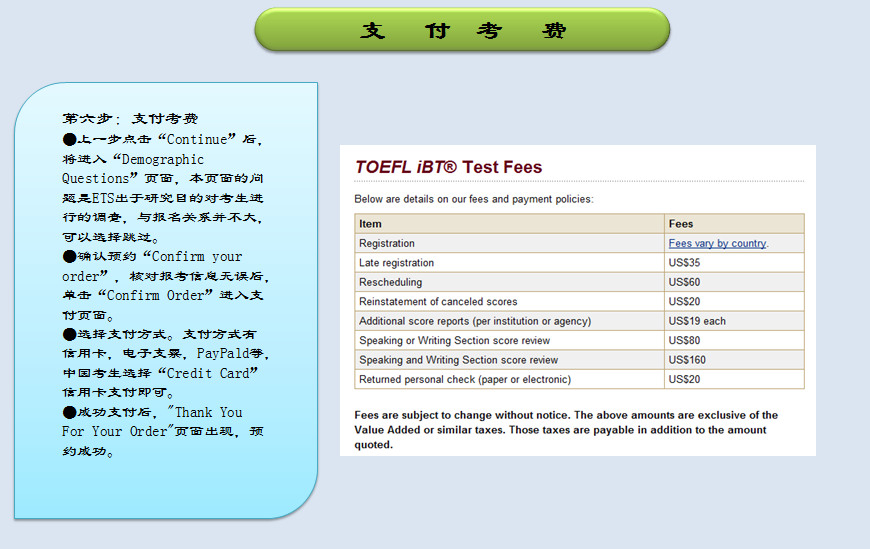Click the 'Returned personal check' row label

465,380
